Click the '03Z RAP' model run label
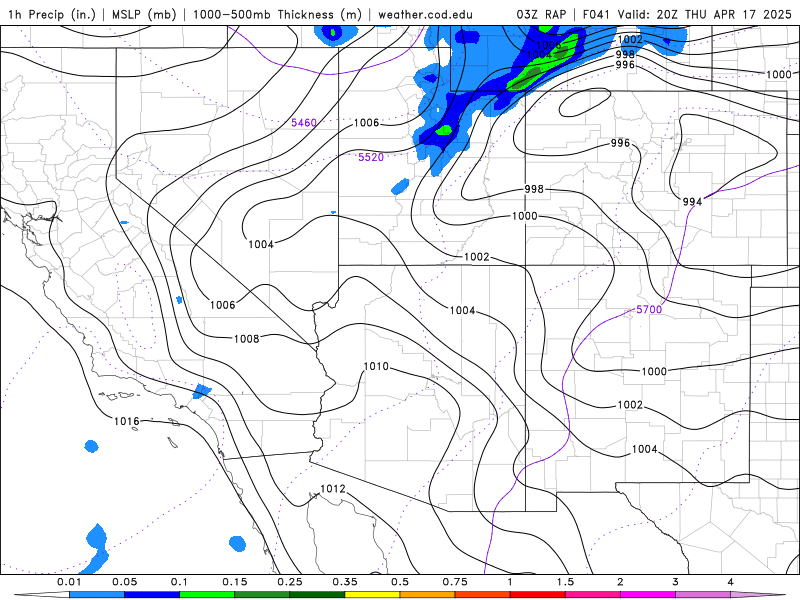The width and height of the screenshot is (800, 600). 541,14
